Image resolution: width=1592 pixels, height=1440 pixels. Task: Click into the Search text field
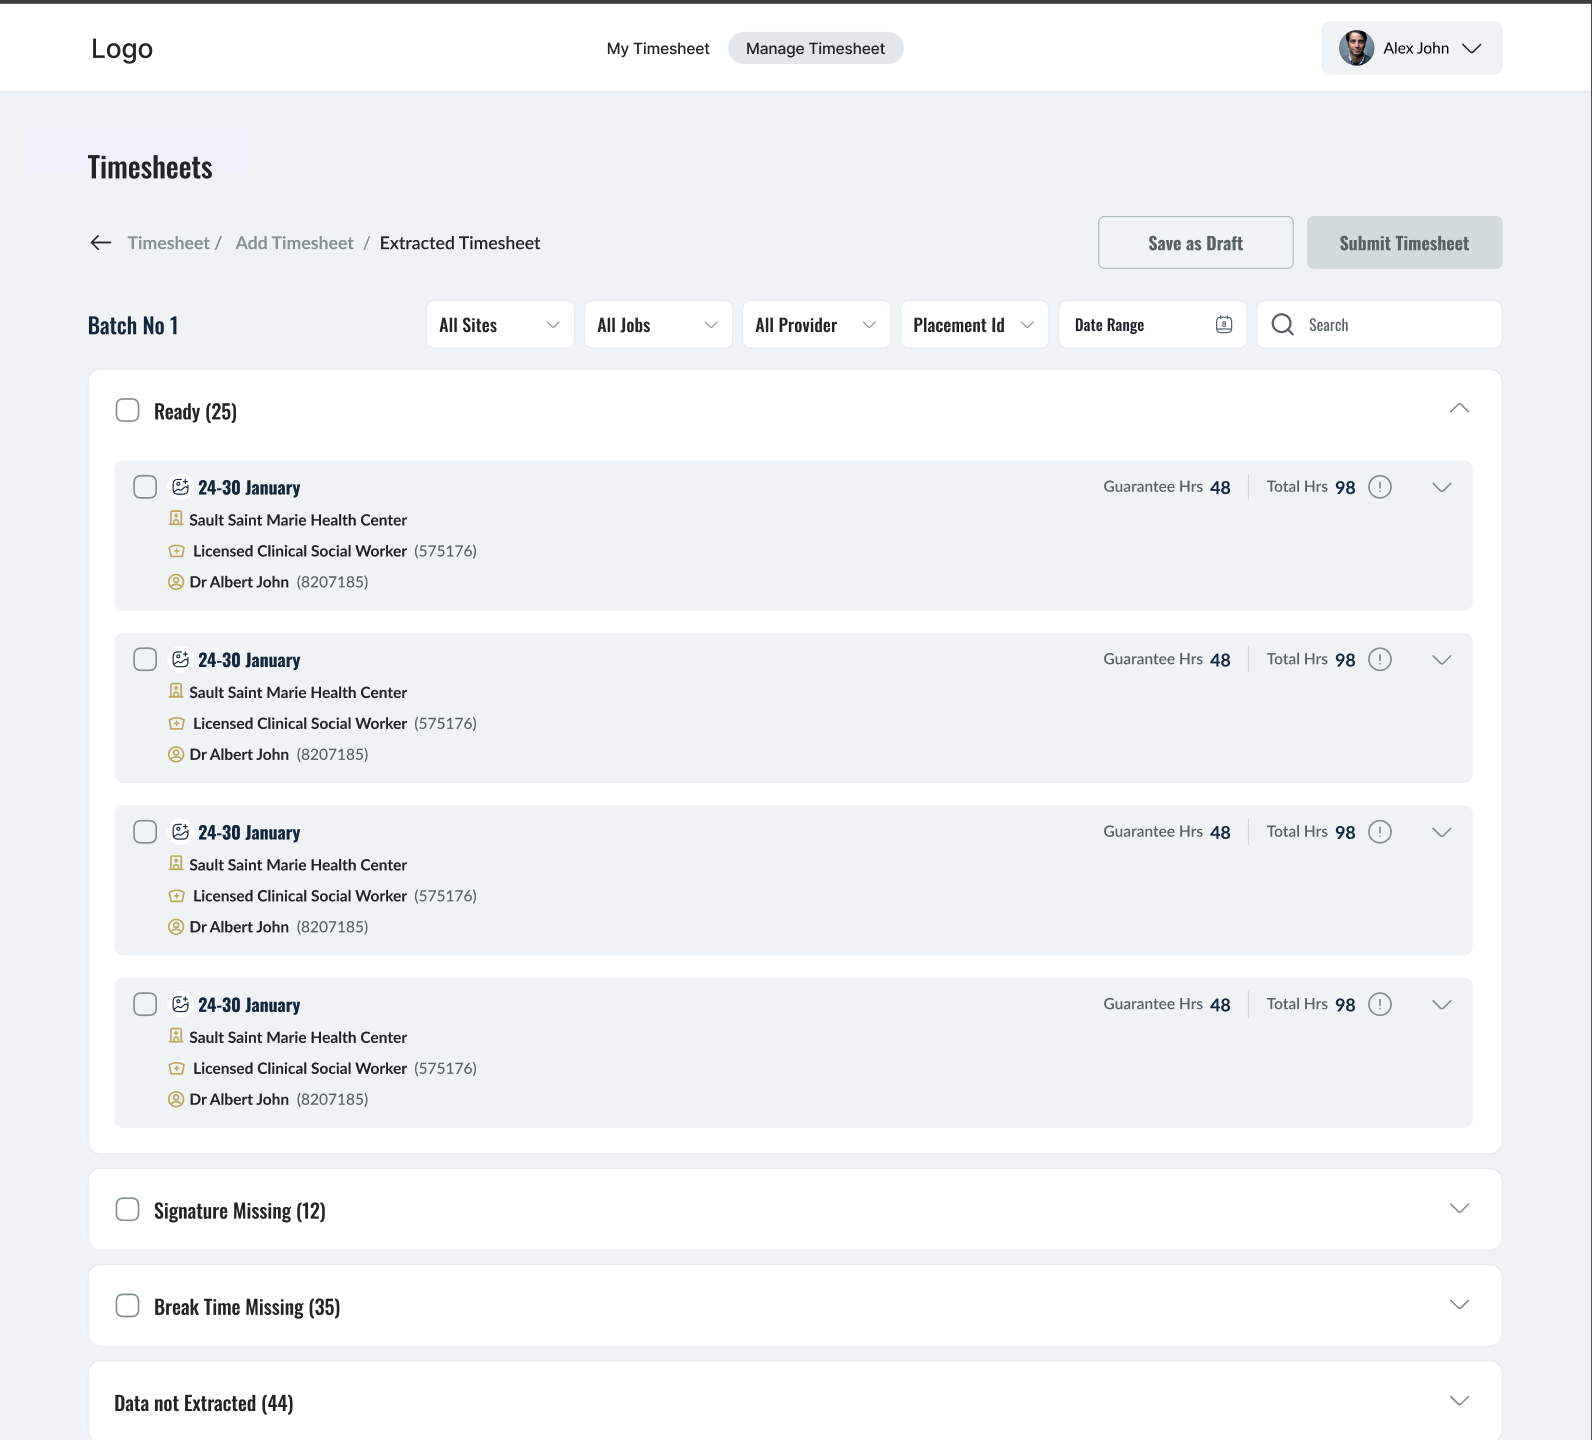[1398, 325]
